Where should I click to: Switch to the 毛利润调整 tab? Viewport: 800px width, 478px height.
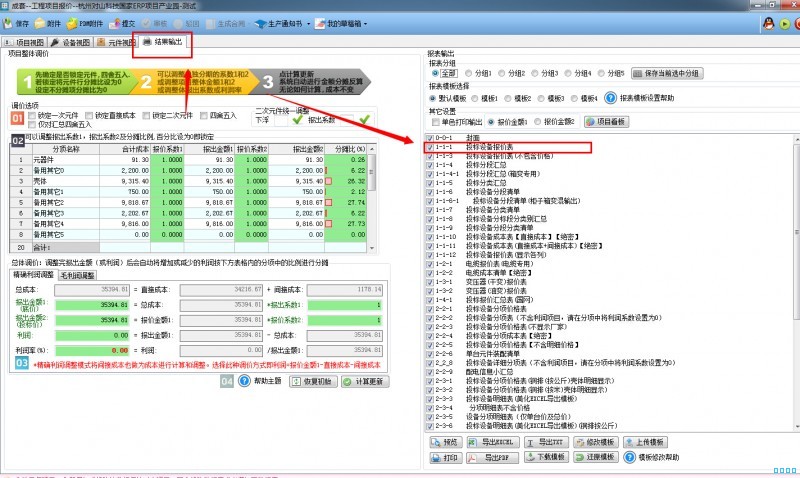pyautogui.click(x=77, y=275)
